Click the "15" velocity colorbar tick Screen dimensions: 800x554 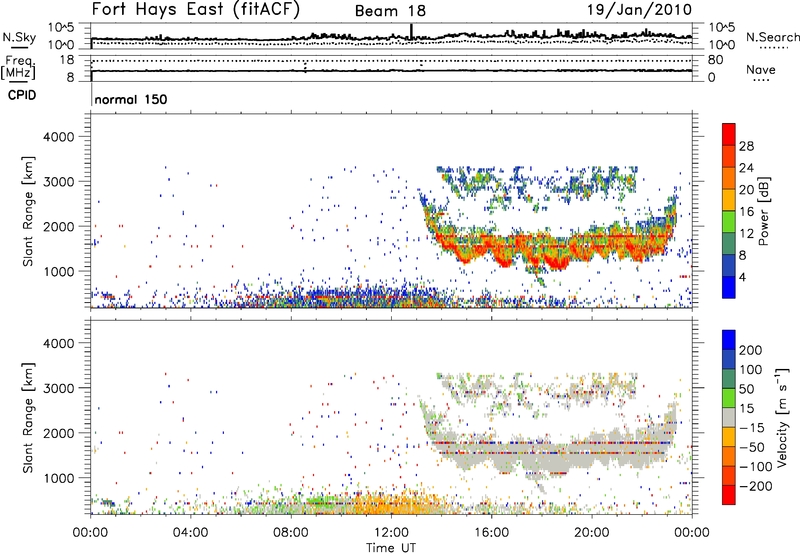747,409
